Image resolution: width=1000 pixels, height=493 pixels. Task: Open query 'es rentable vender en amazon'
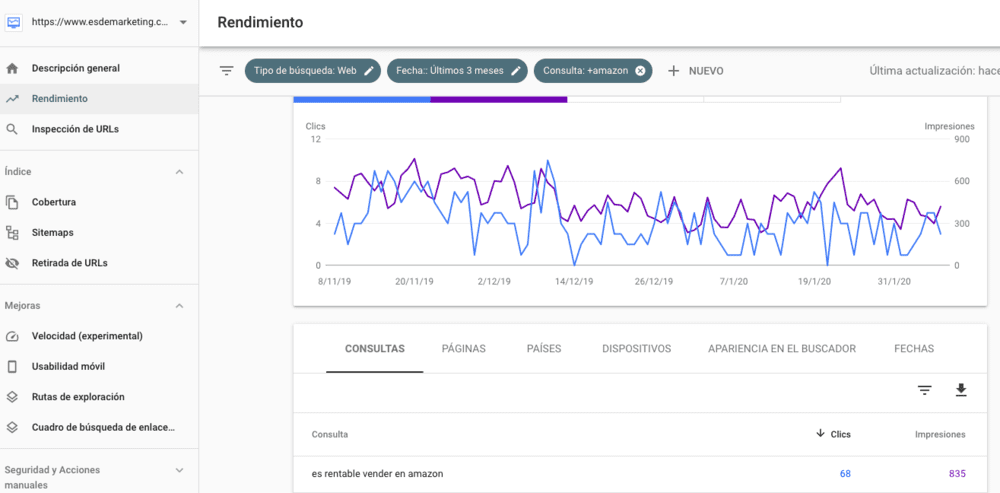(377, 474)
